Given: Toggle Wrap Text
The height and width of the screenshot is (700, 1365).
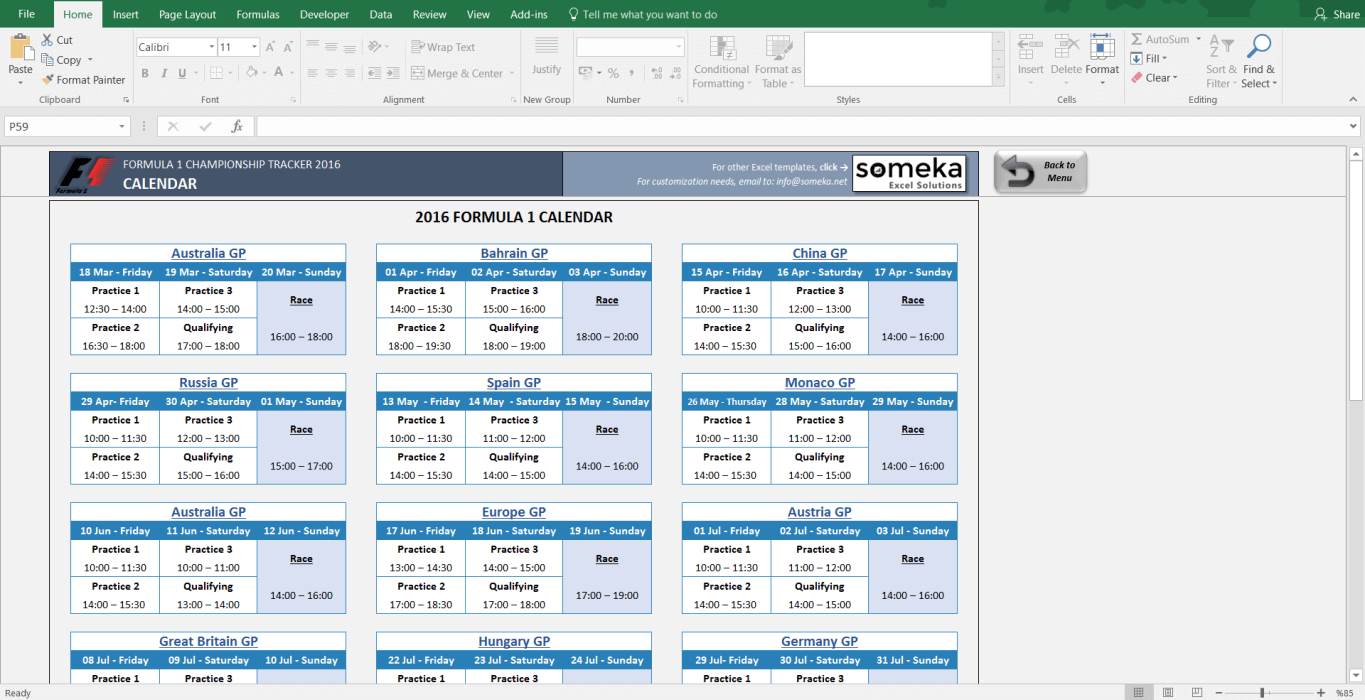Looking at the screenshot, I should click(443, 47).
